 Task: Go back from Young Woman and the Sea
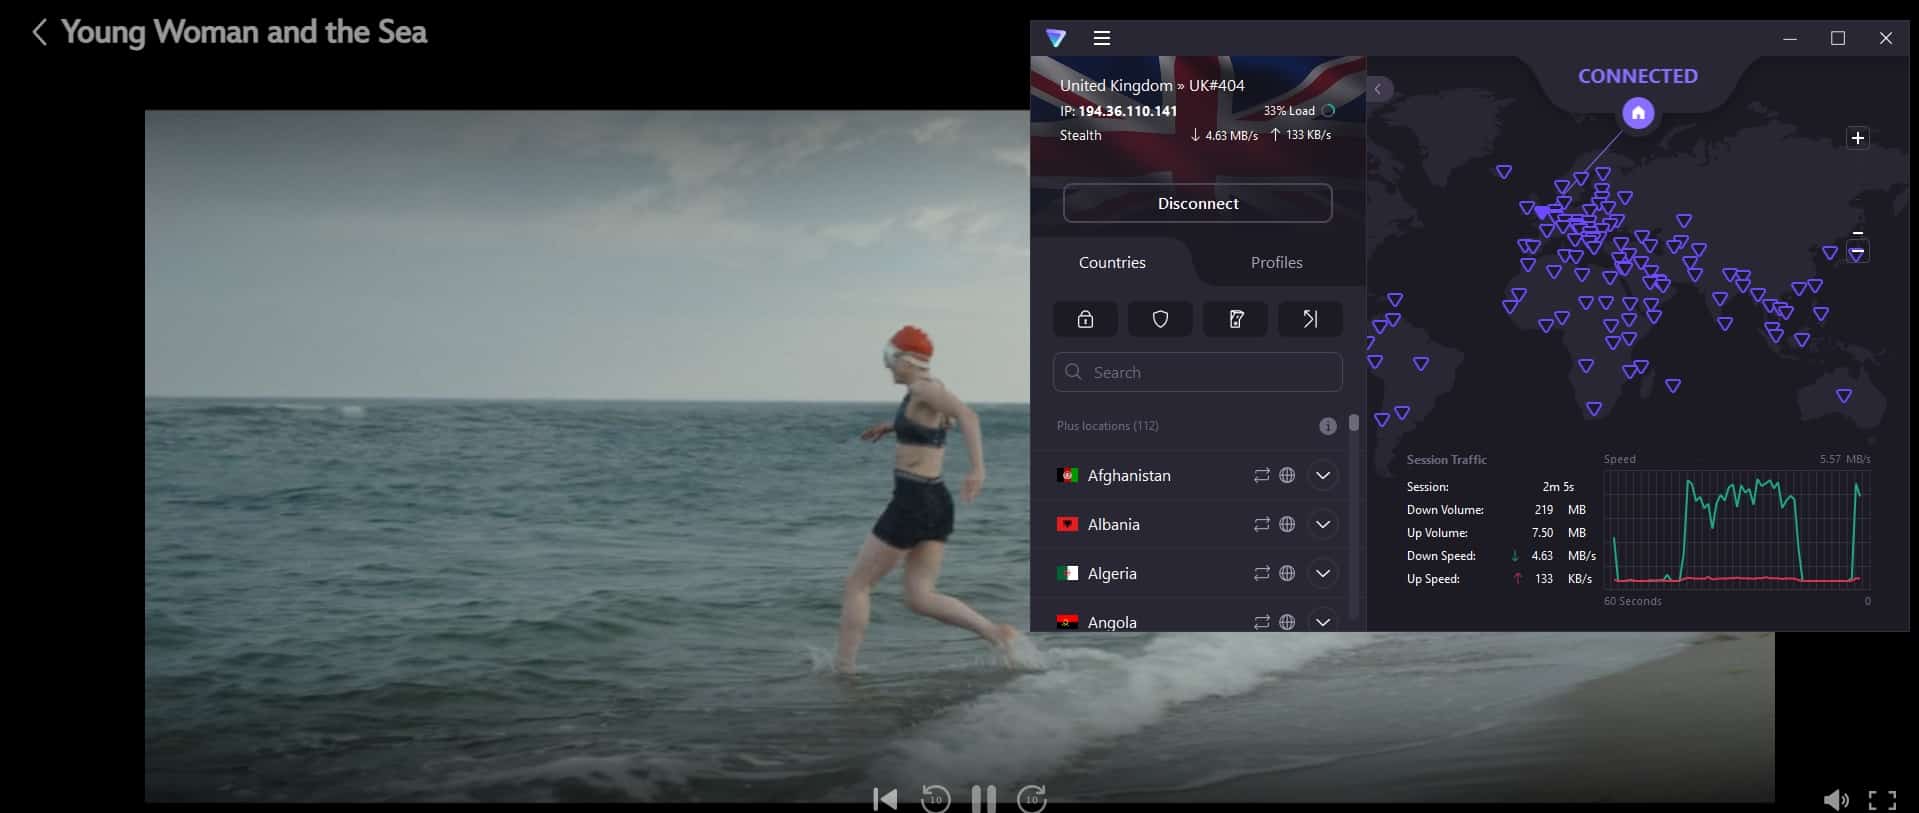(x=39, y=32)
